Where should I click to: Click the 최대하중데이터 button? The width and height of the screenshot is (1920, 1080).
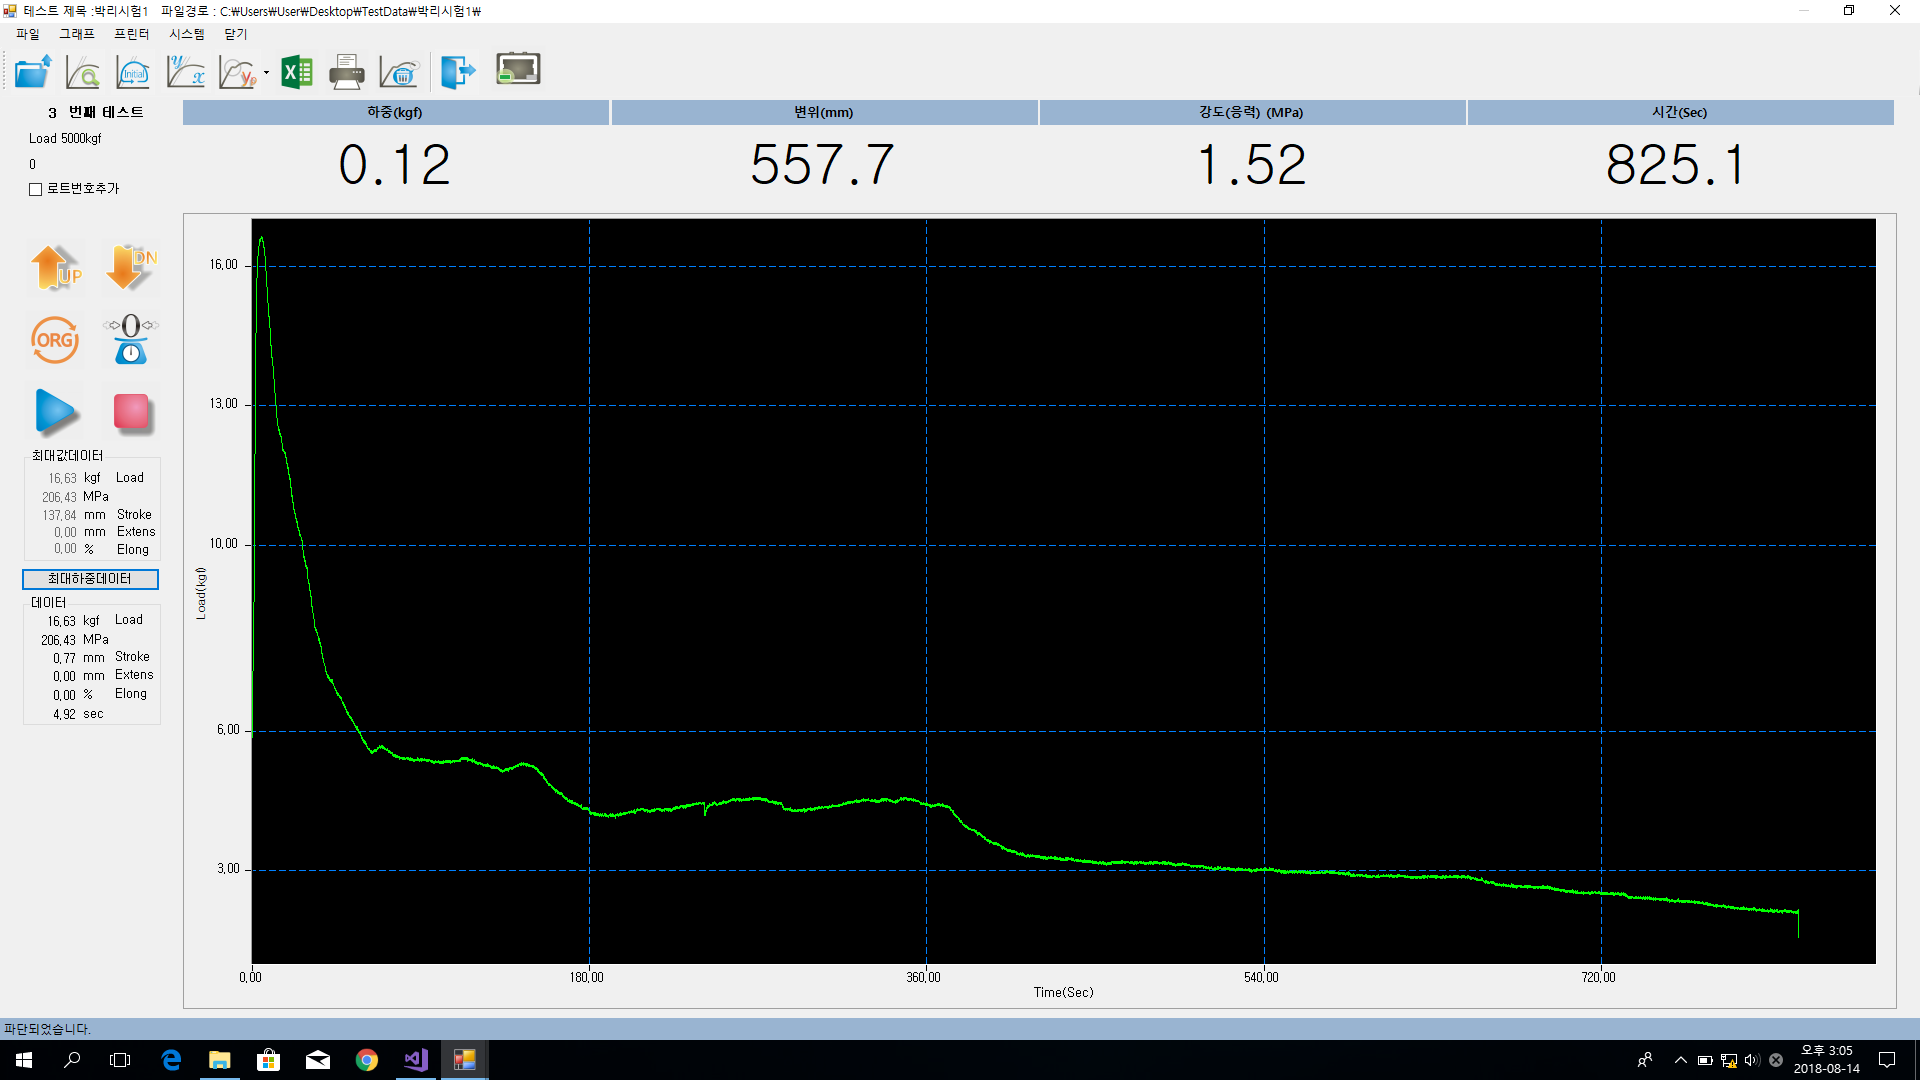click(x=90, y=579)
